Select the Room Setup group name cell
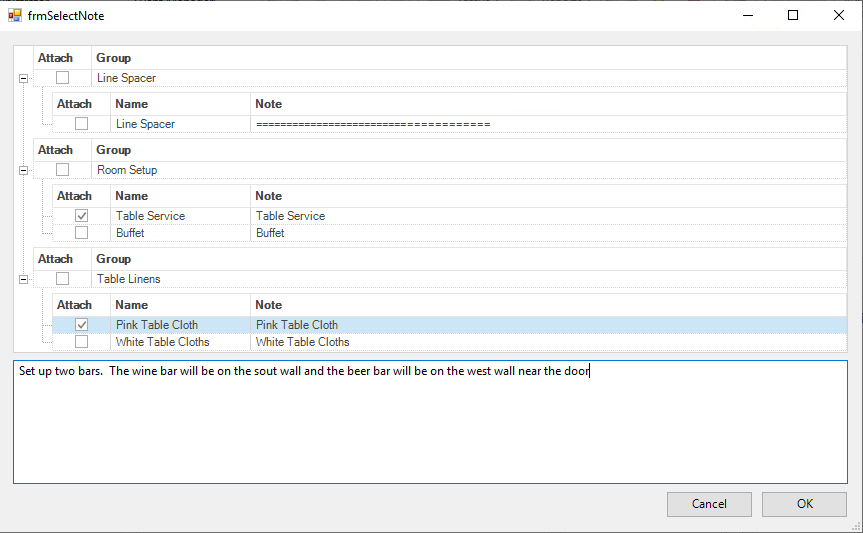The width and height of the screenshot is (863, 533). click(469, 170)
